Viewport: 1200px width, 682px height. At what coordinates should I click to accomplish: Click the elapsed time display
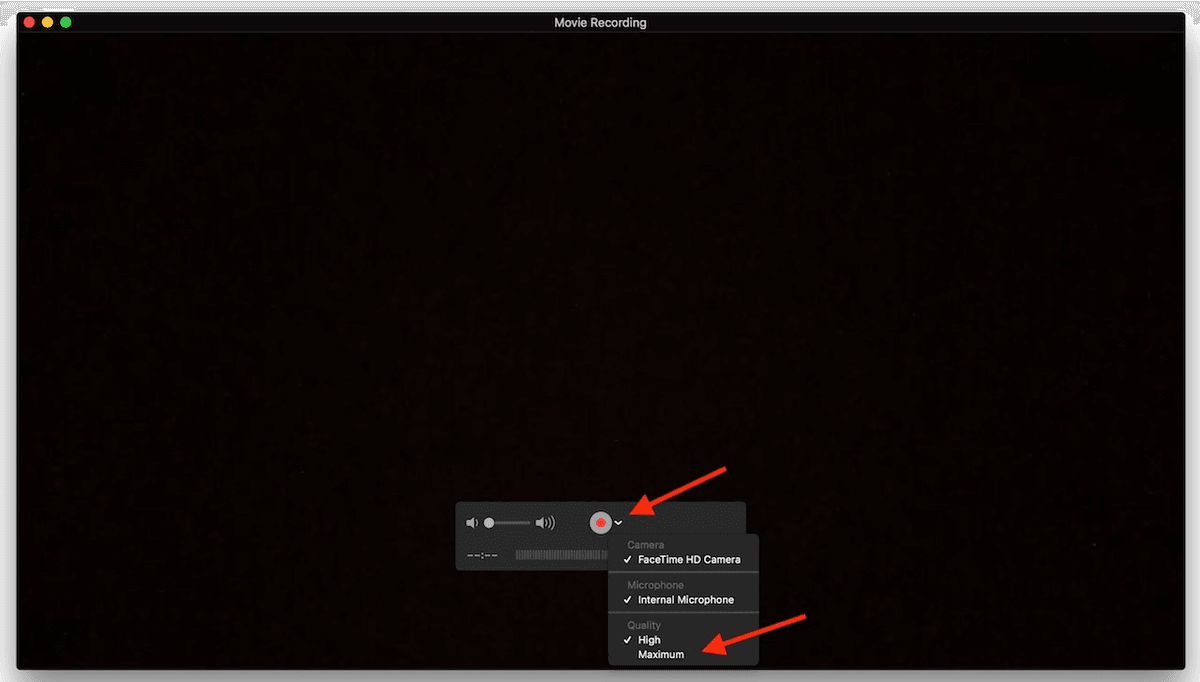coord(482,554)
